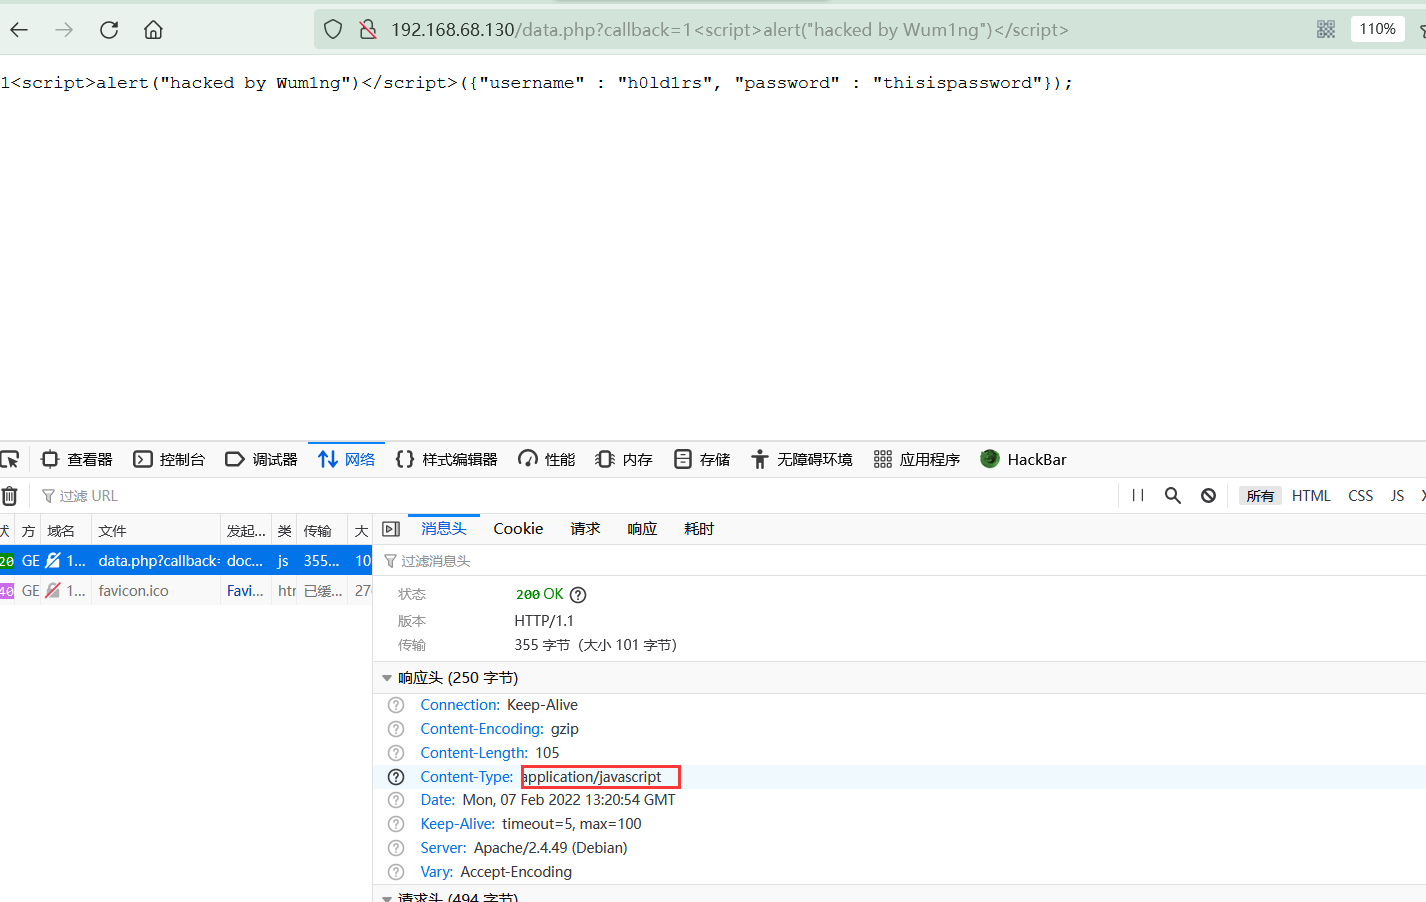Select the Date header value text

[x=569, y=800]
